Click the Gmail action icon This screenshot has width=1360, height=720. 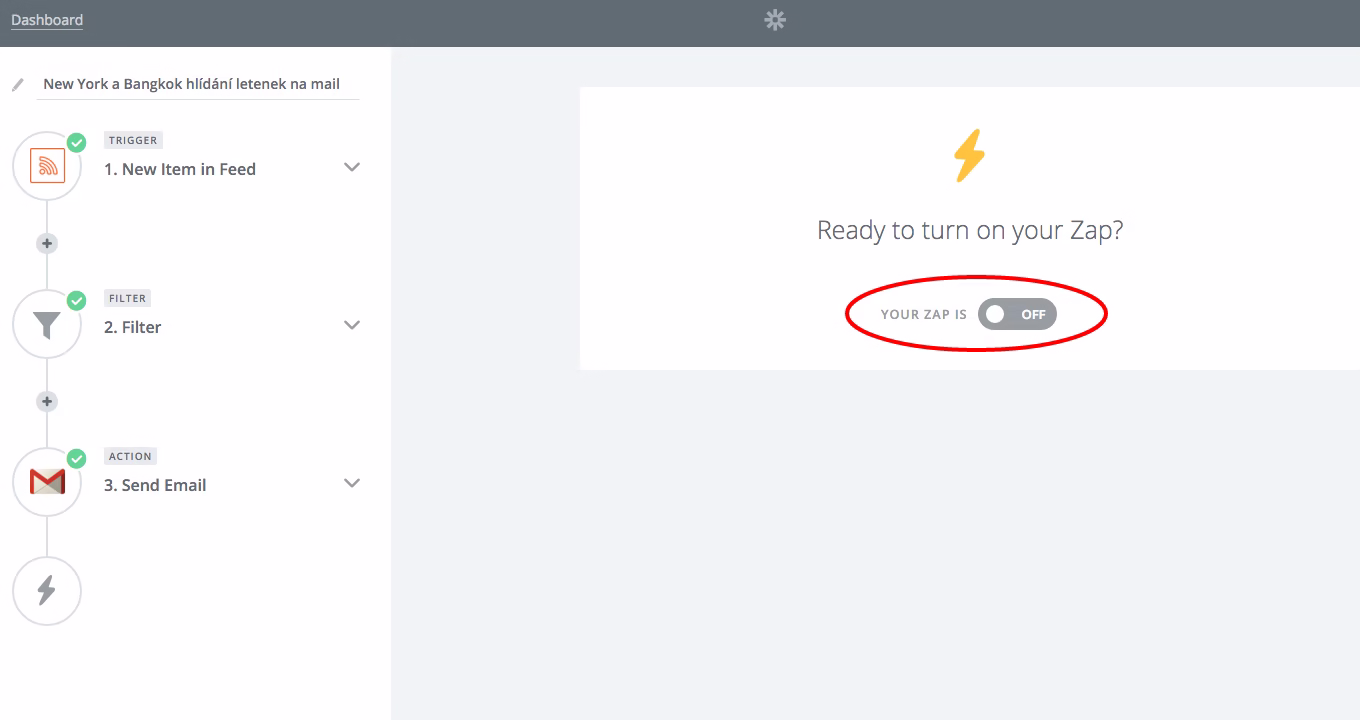(47, 482)
